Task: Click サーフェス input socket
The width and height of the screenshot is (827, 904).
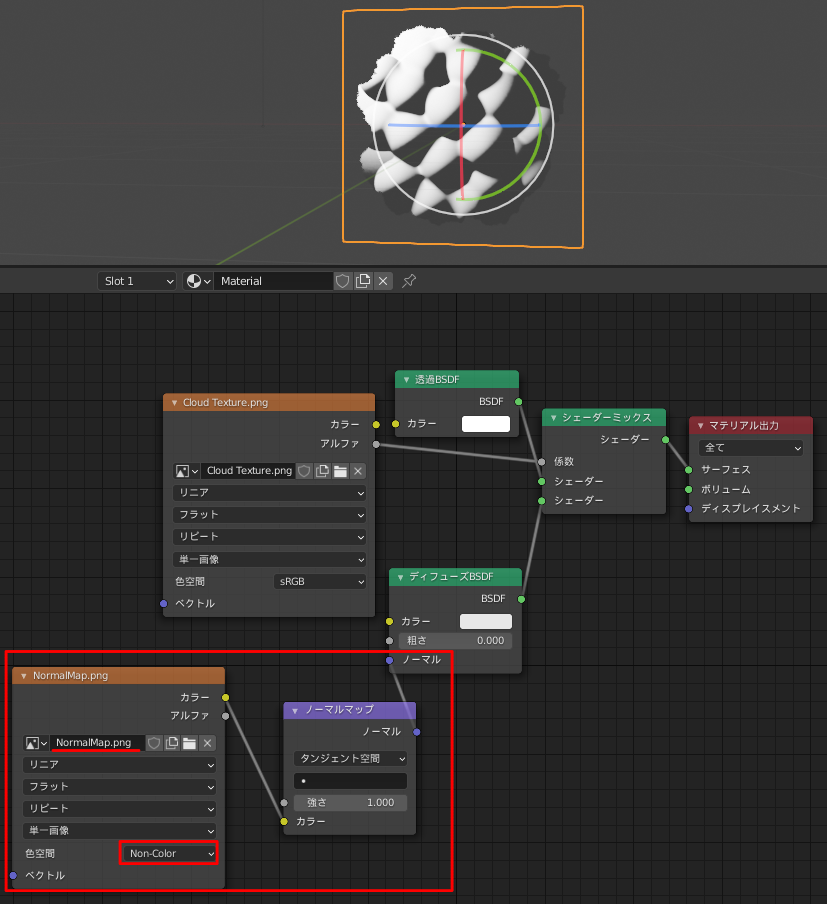Action: 689,470
